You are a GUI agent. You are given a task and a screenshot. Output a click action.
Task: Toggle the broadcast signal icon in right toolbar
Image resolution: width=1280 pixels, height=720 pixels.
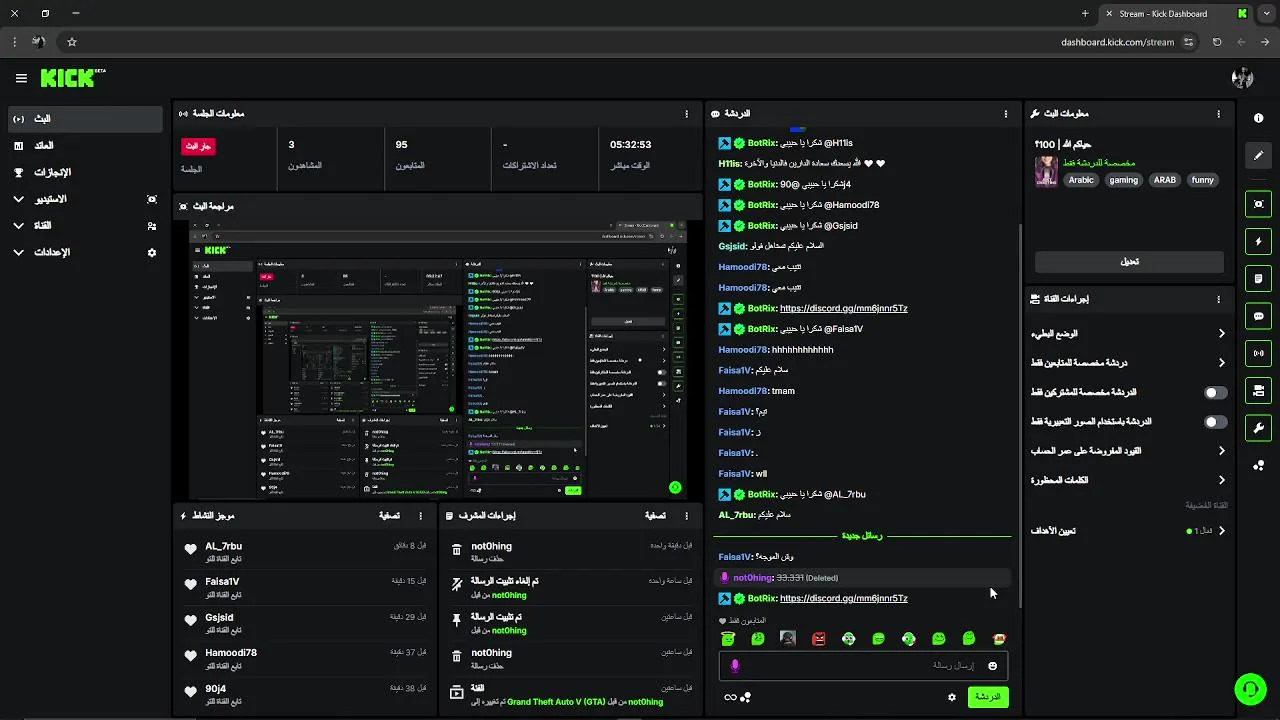click(1258, 353)
